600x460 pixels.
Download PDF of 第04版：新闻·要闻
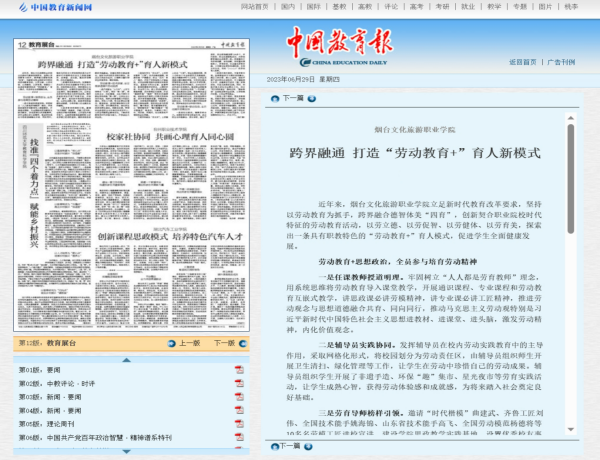pos(239,410)
